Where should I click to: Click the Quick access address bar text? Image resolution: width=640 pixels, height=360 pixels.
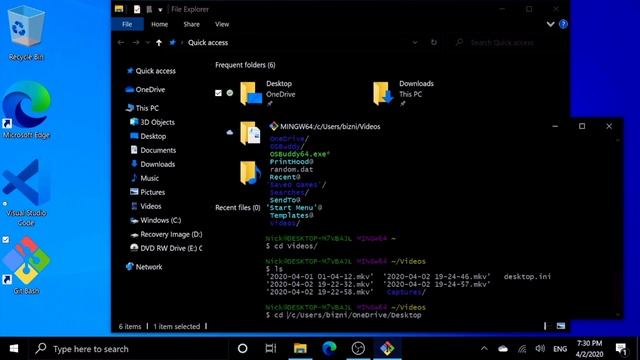208,42
